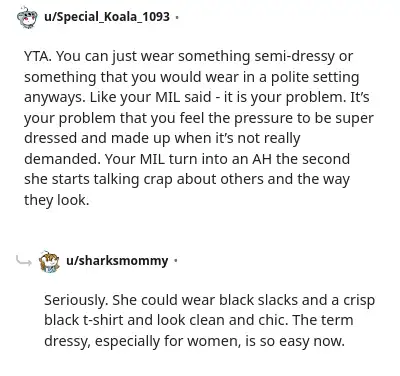
Task: Click "black t-shirt" in the sharksmommy reply
Action: point(84,320)
